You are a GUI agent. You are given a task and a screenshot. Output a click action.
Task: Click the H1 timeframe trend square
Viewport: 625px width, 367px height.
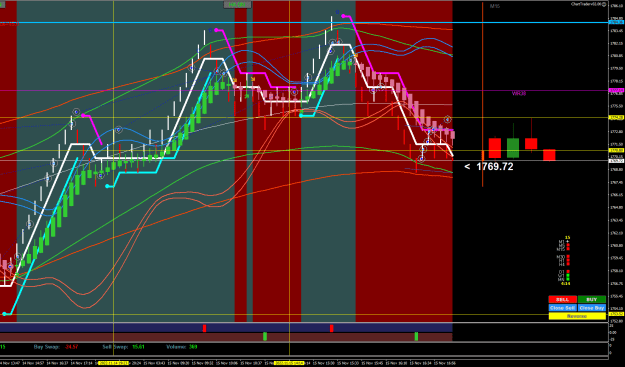568,260
